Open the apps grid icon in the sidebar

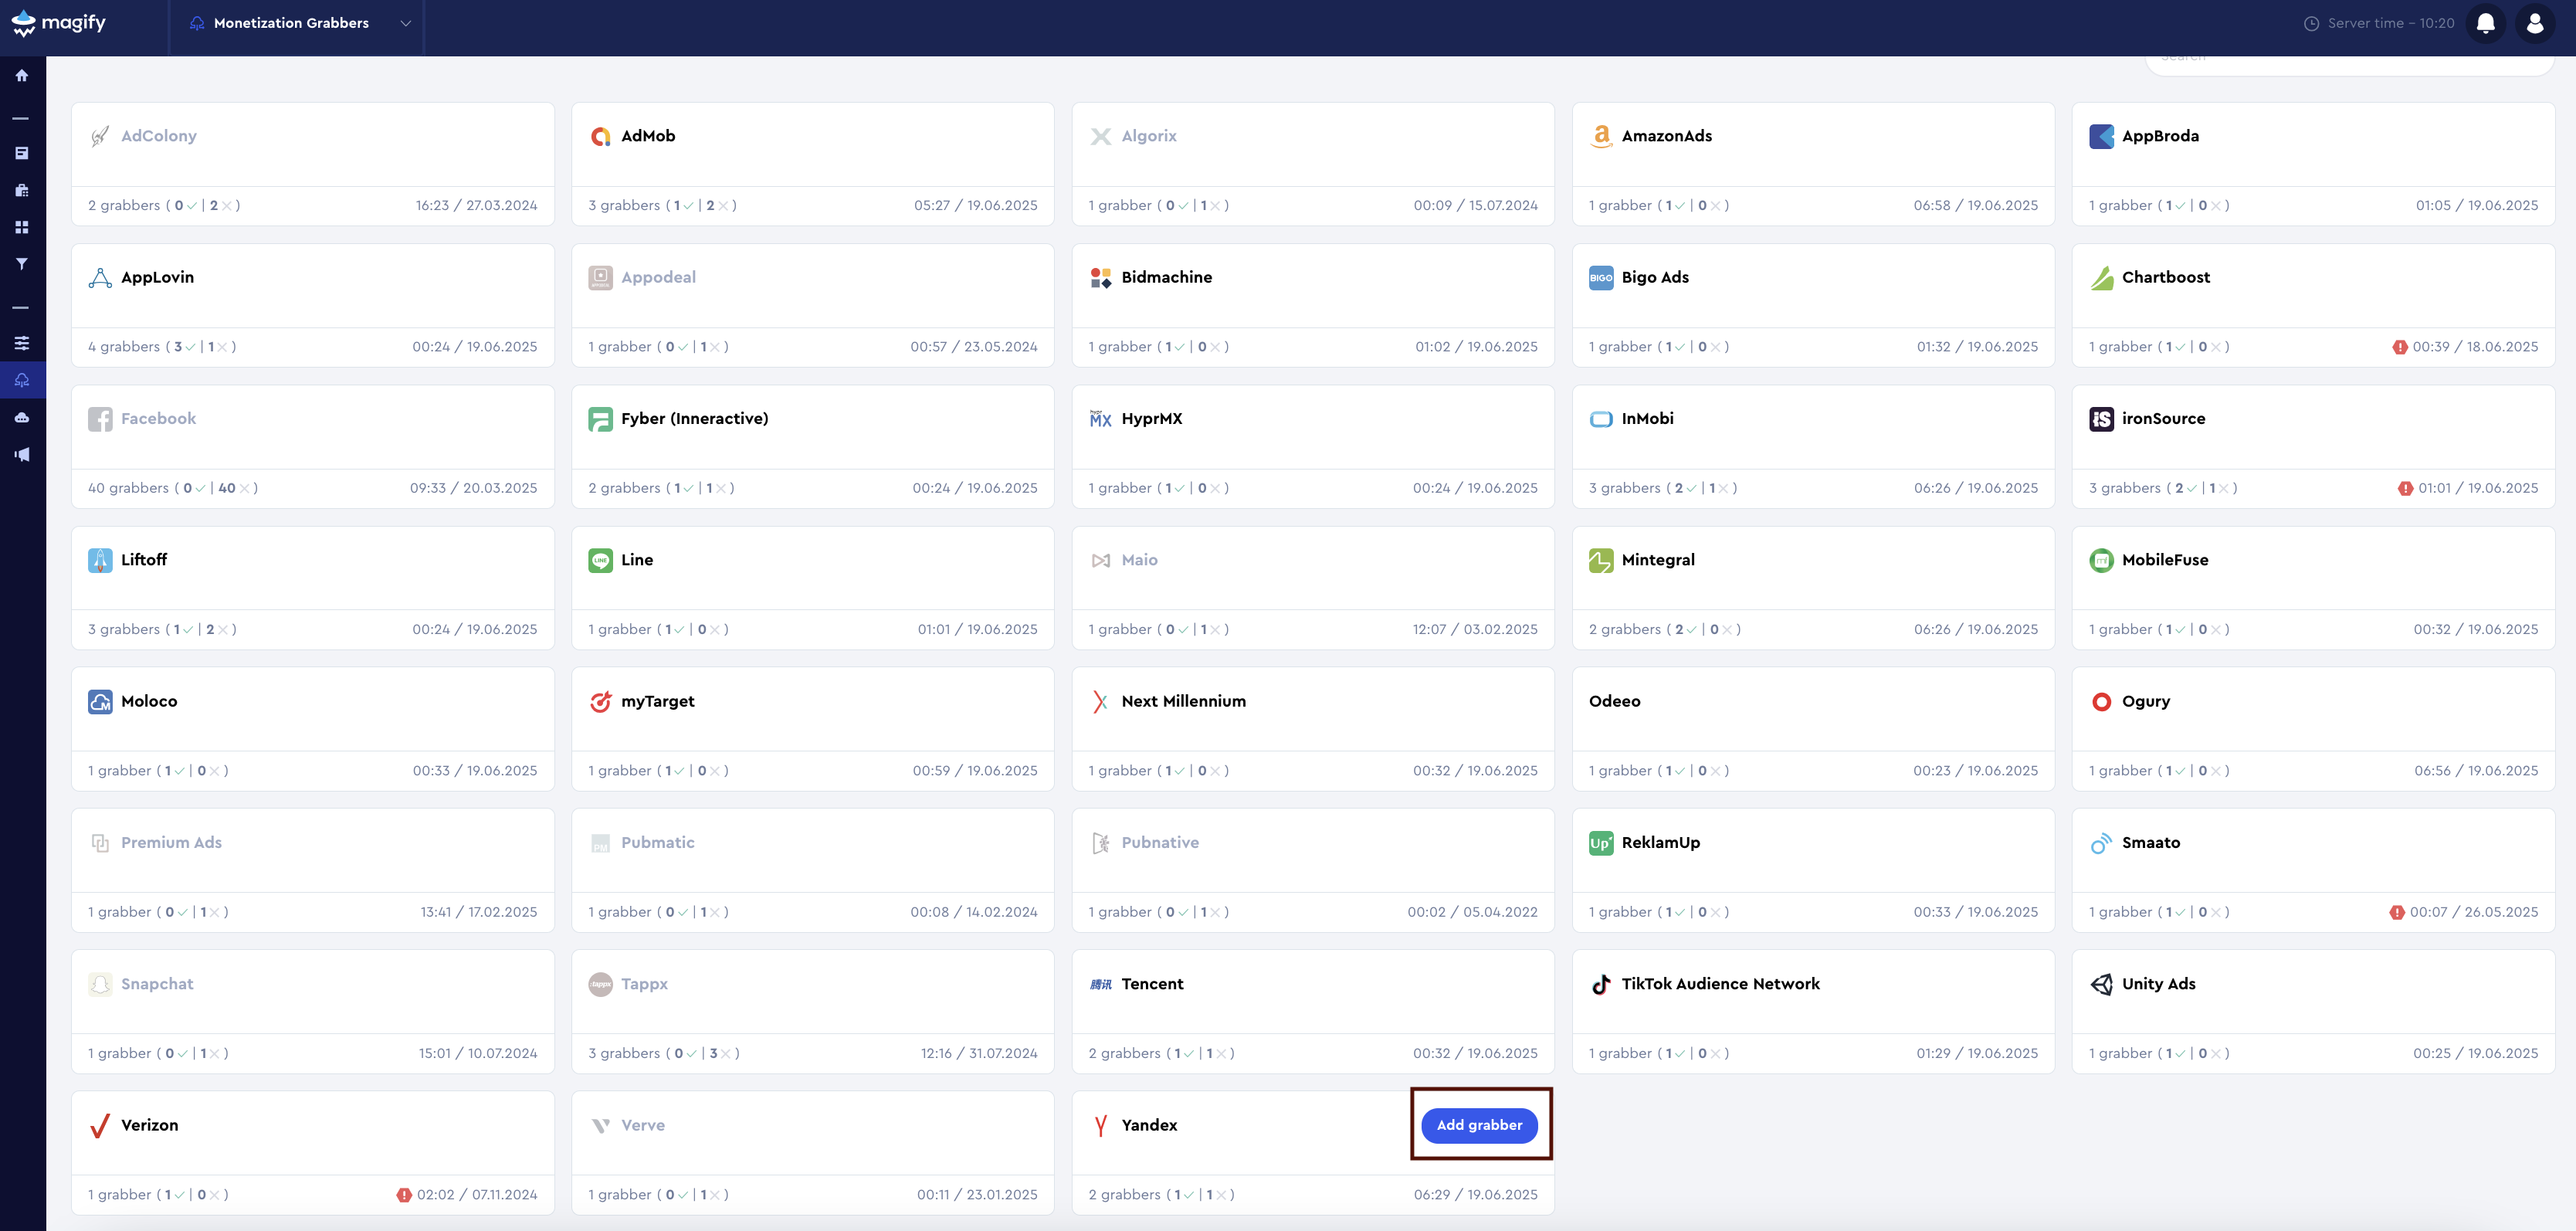coord(22,227)
